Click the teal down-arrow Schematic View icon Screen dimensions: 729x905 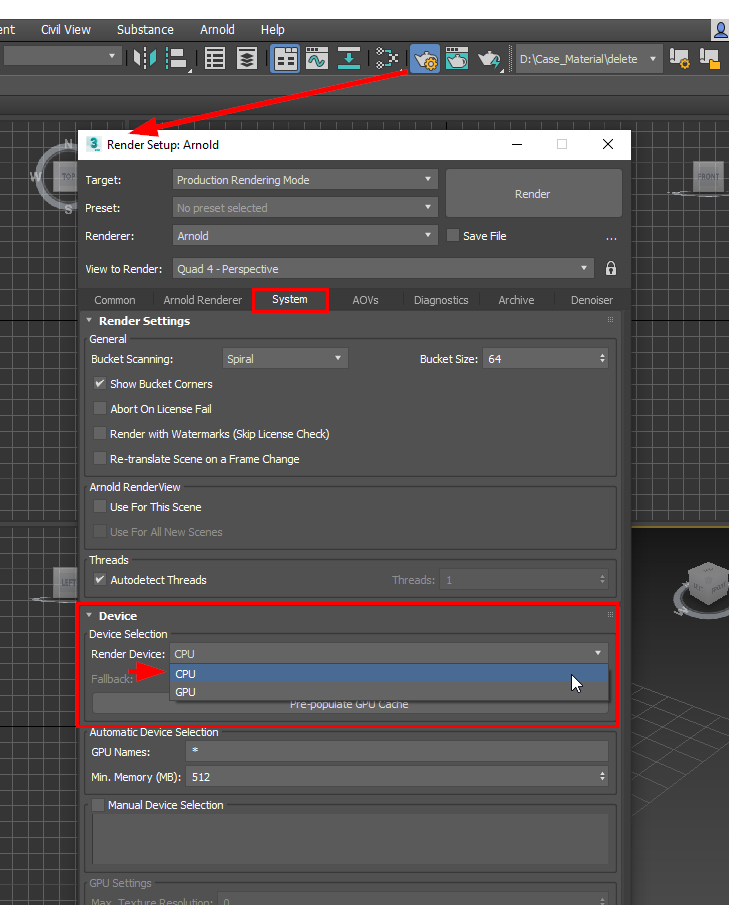click(x=349, y=58)
